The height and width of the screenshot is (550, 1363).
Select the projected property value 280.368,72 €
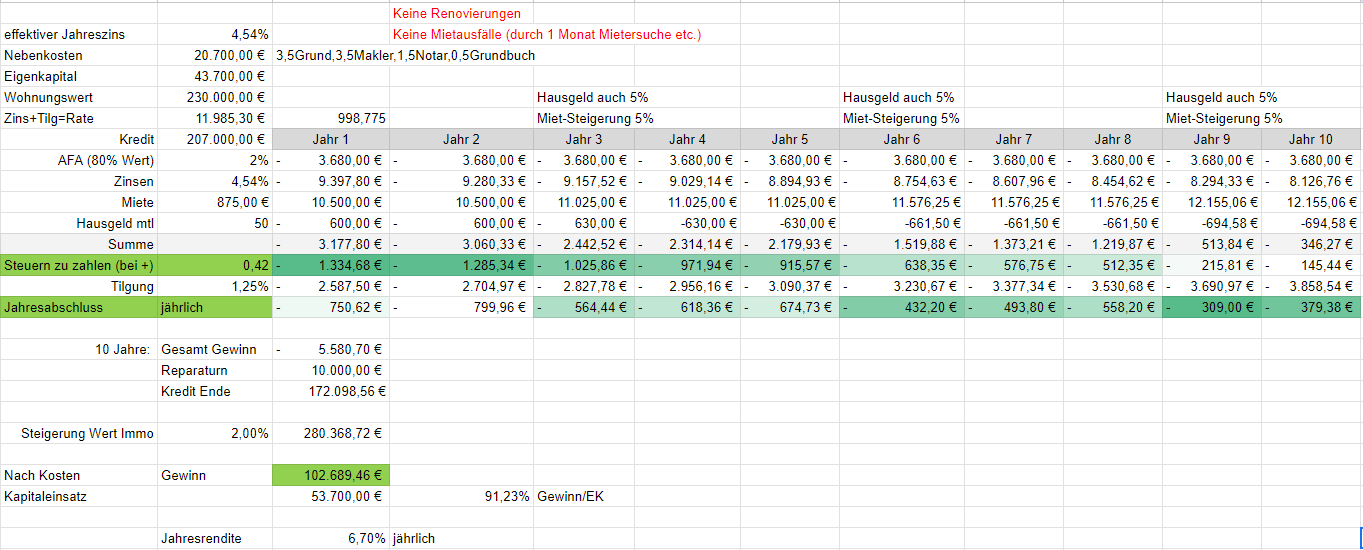(331, 433)
